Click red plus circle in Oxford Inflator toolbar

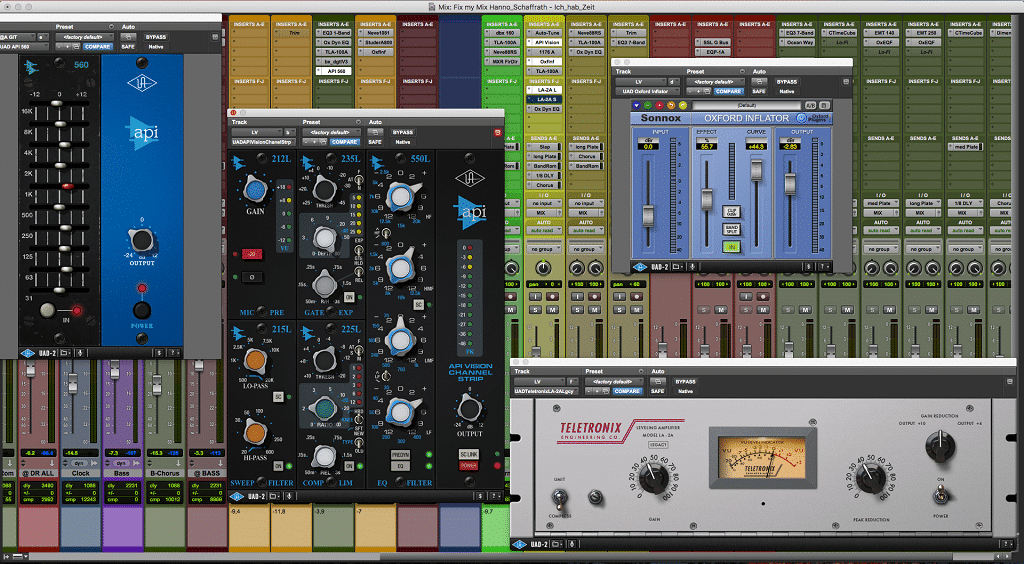click(x=660, y=105)
